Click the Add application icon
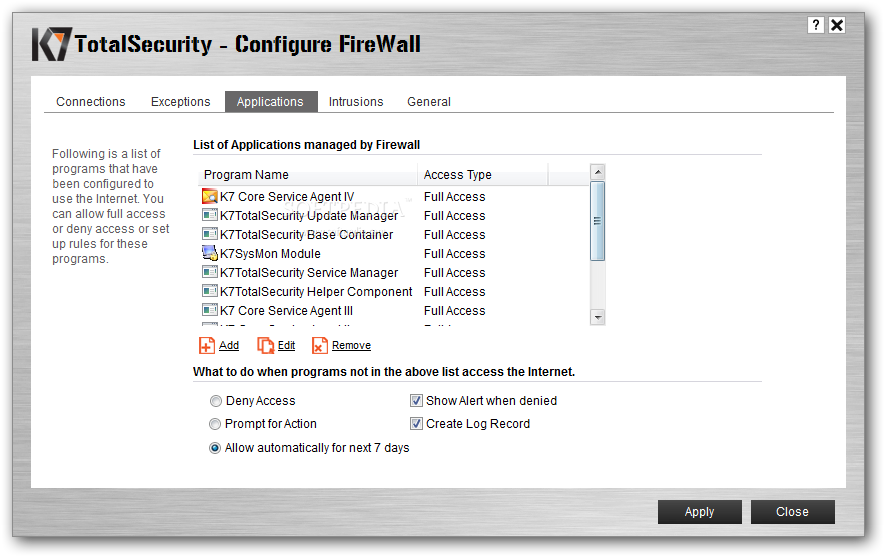 [x=207, y=345]
